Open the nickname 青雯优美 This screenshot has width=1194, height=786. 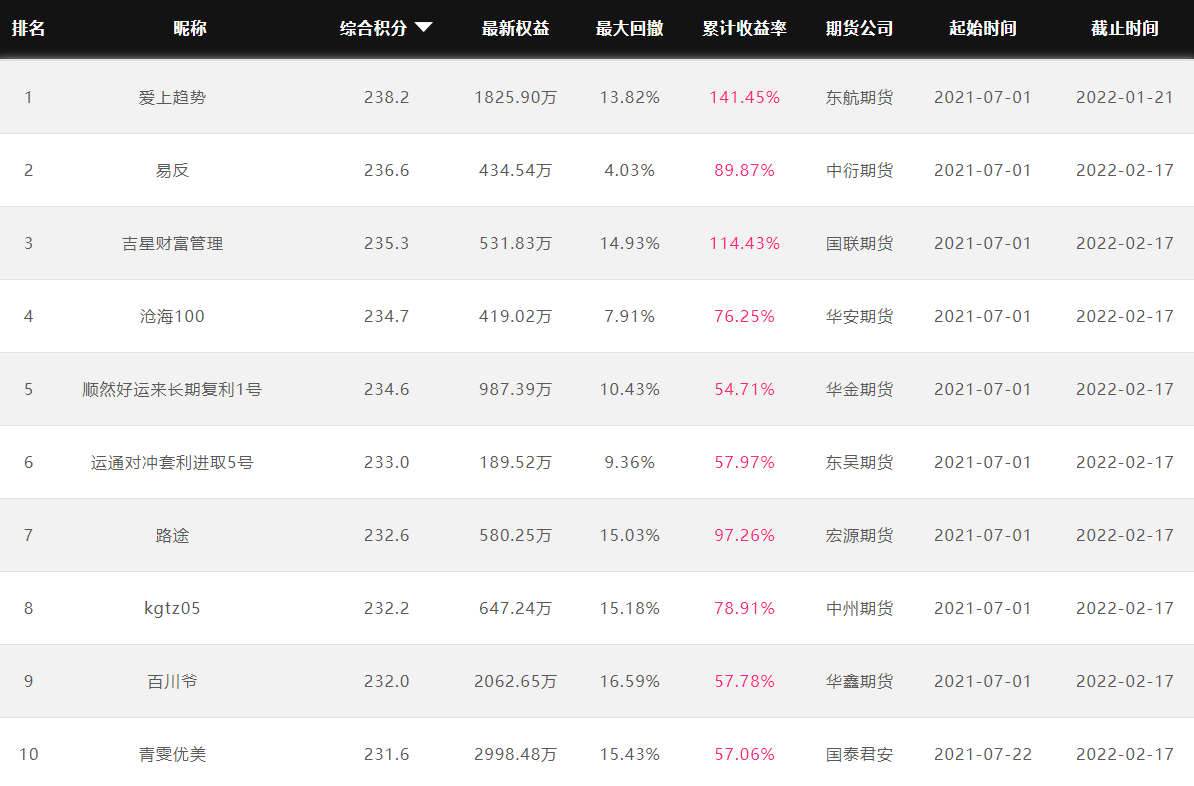coord(172,754)
